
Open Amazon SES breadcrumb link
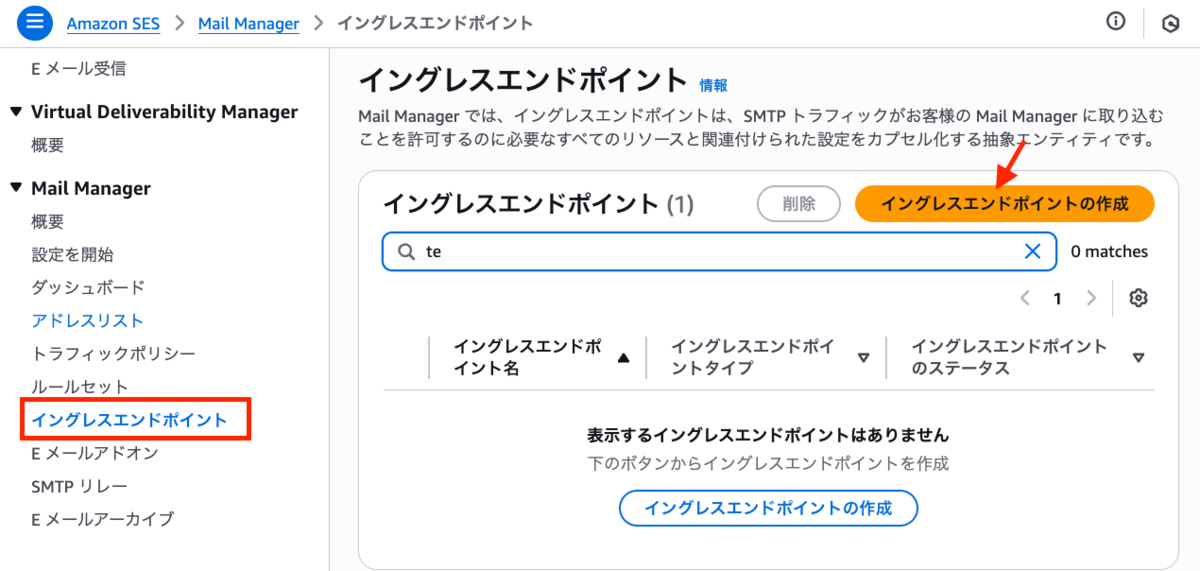click(x=113, y=23)
